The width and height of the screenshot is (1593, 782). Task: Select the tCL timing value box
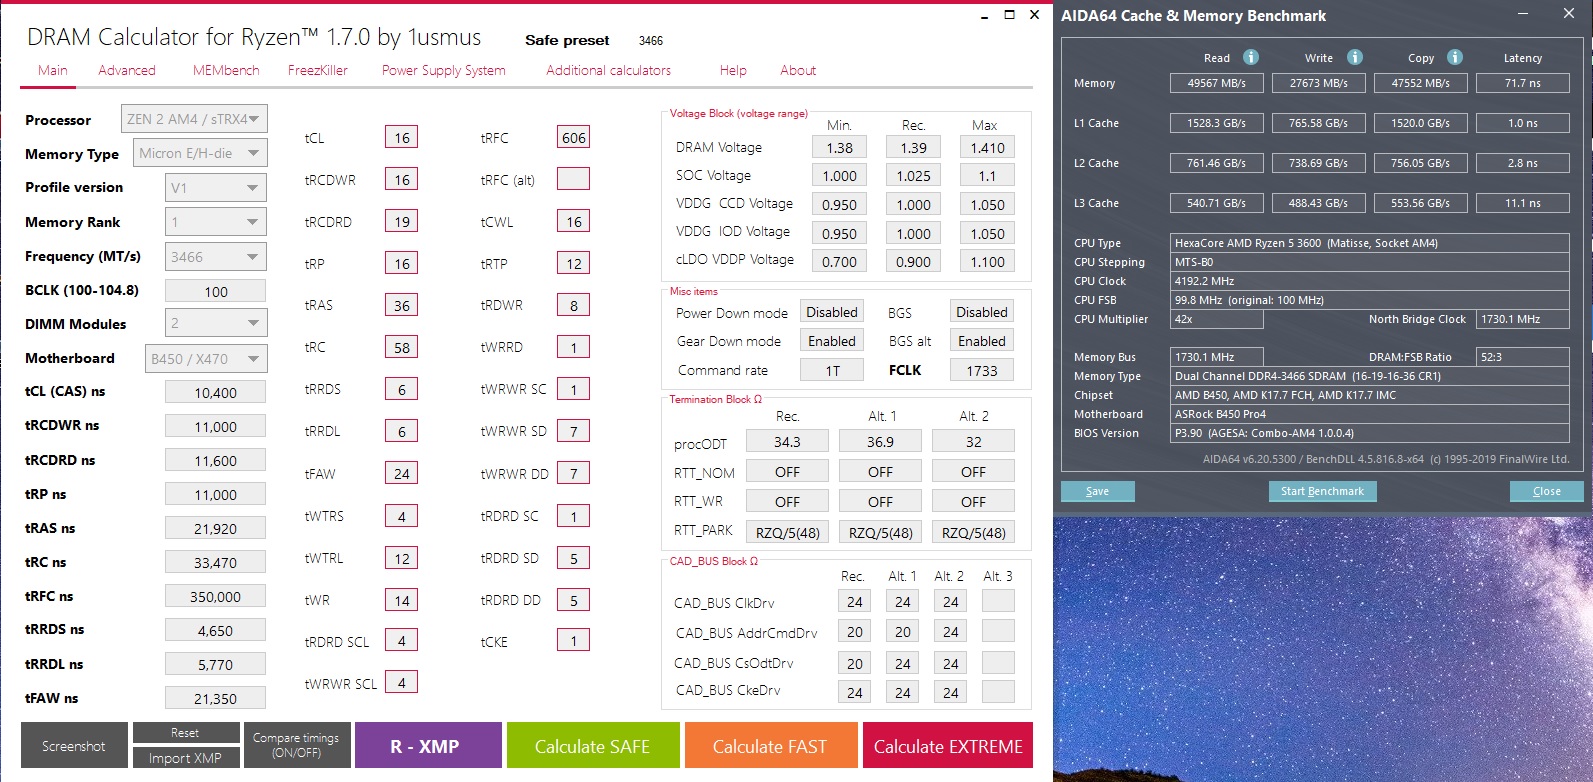[401, 137]
